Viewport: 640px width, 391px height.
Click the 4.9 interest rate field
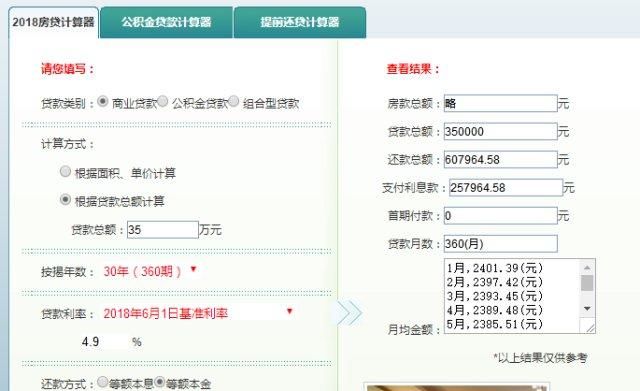click(104, 342)
